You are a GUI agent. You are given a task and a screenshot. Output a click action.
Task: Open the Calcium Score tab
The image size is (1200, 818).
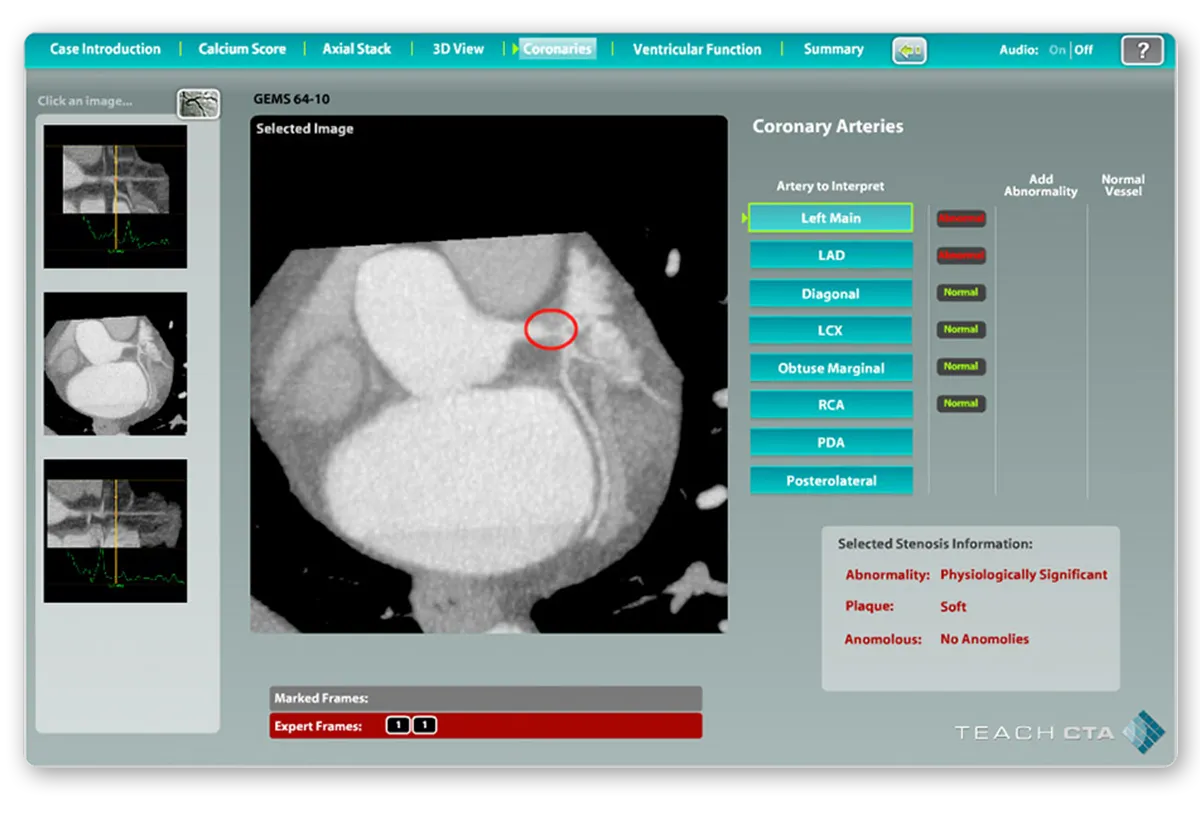242,49
